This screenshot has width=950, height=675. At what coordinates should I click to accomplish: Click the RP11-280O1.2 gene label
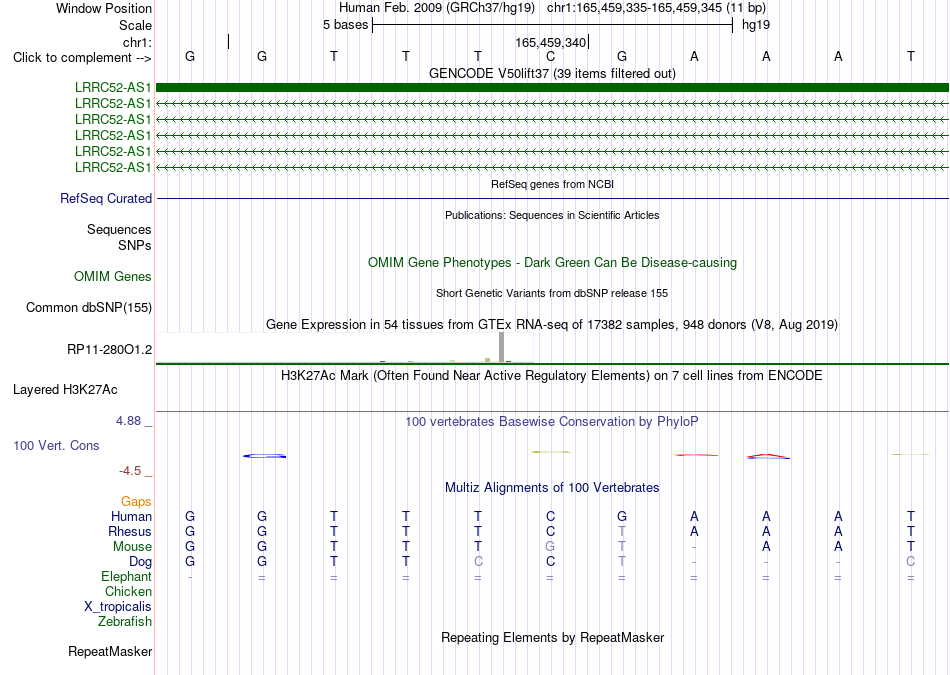tap(109, 350)
